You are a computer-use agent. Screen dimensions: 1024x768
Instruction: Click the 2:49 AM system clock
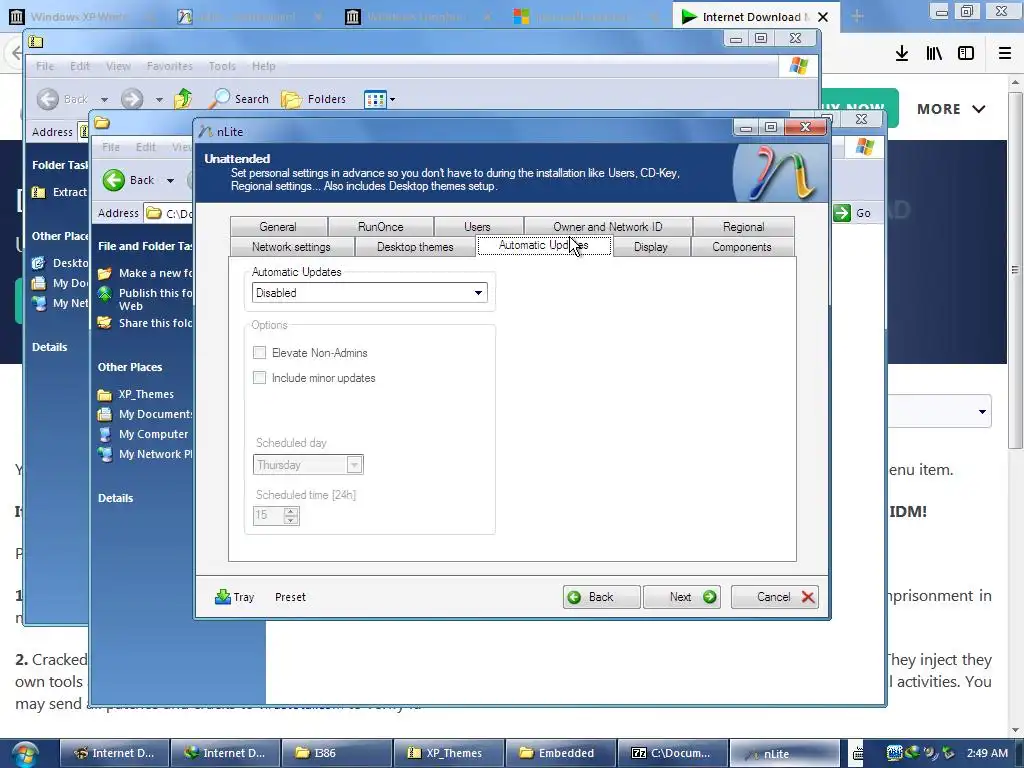(987, 753)
